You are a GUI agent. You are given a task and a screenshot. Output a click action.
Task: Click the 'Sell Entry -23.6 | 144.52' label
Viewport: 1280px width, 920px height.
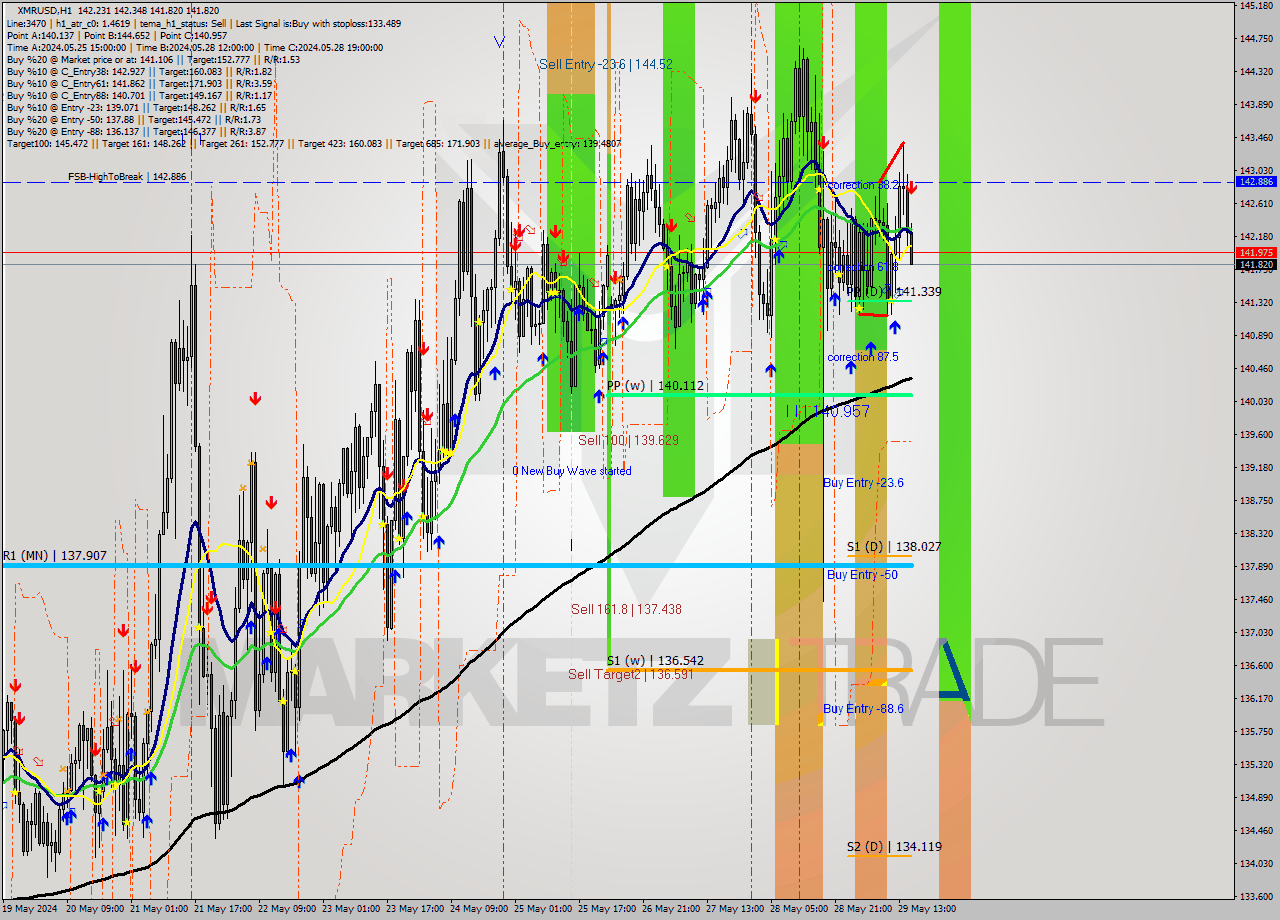606,64
